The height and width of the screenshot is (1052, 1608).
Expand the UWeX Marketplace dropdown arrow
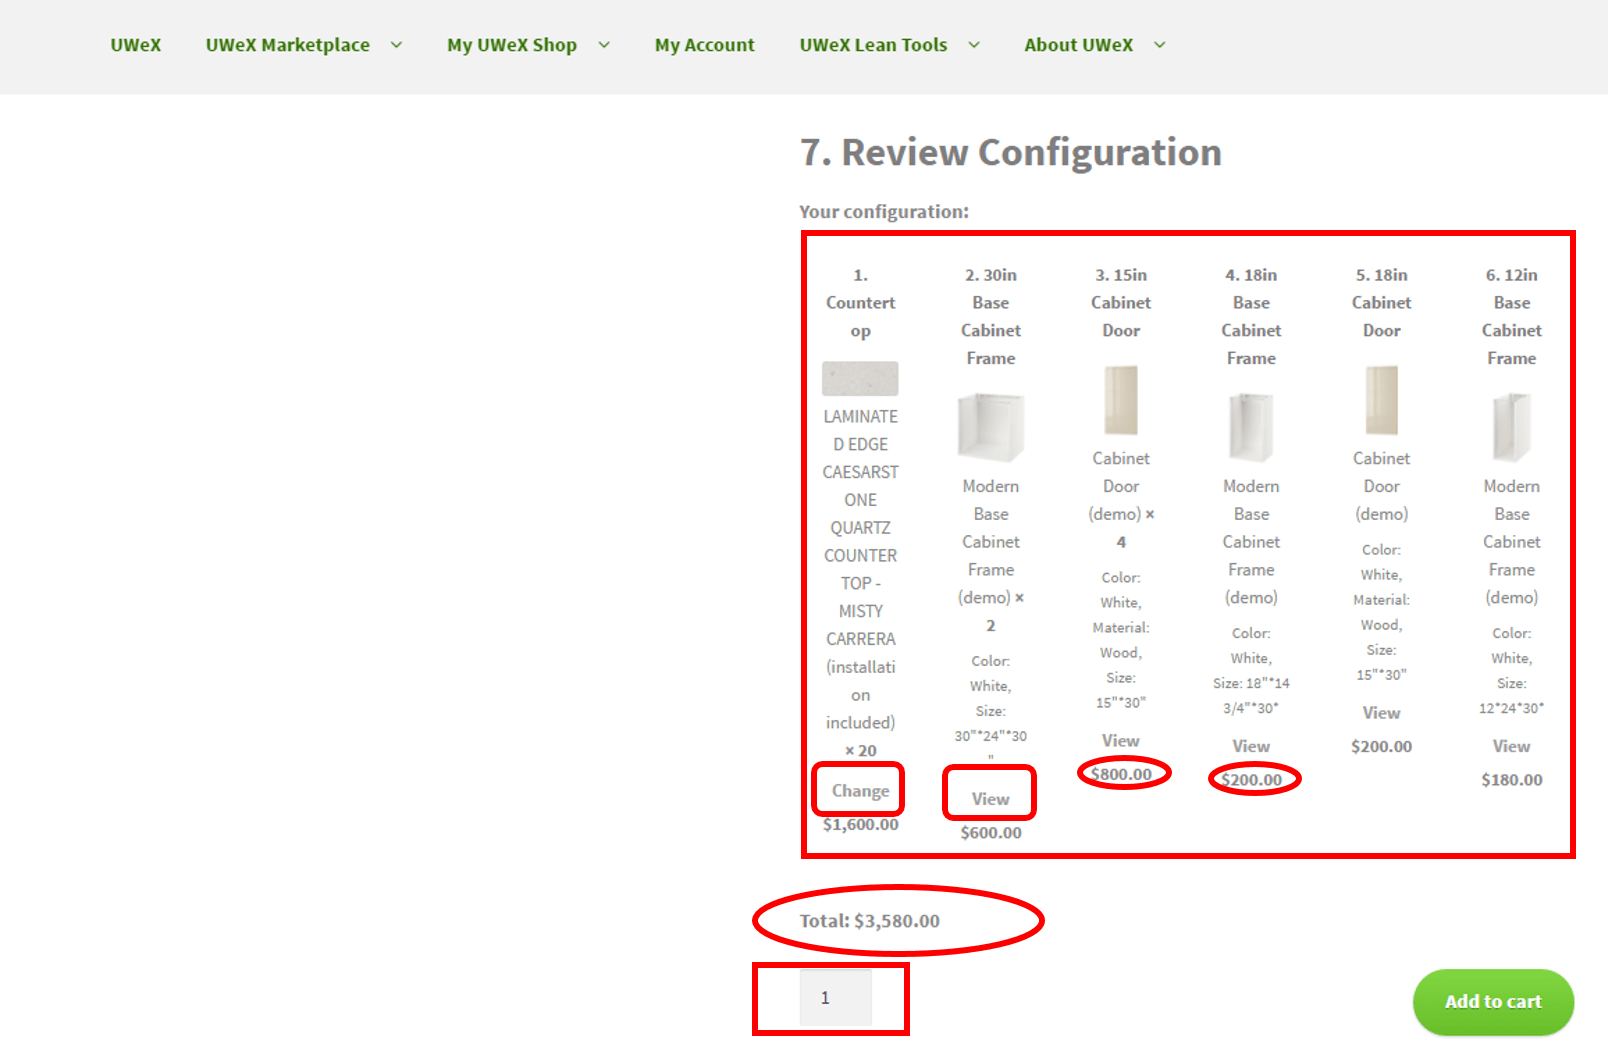(x=396, y=45)
